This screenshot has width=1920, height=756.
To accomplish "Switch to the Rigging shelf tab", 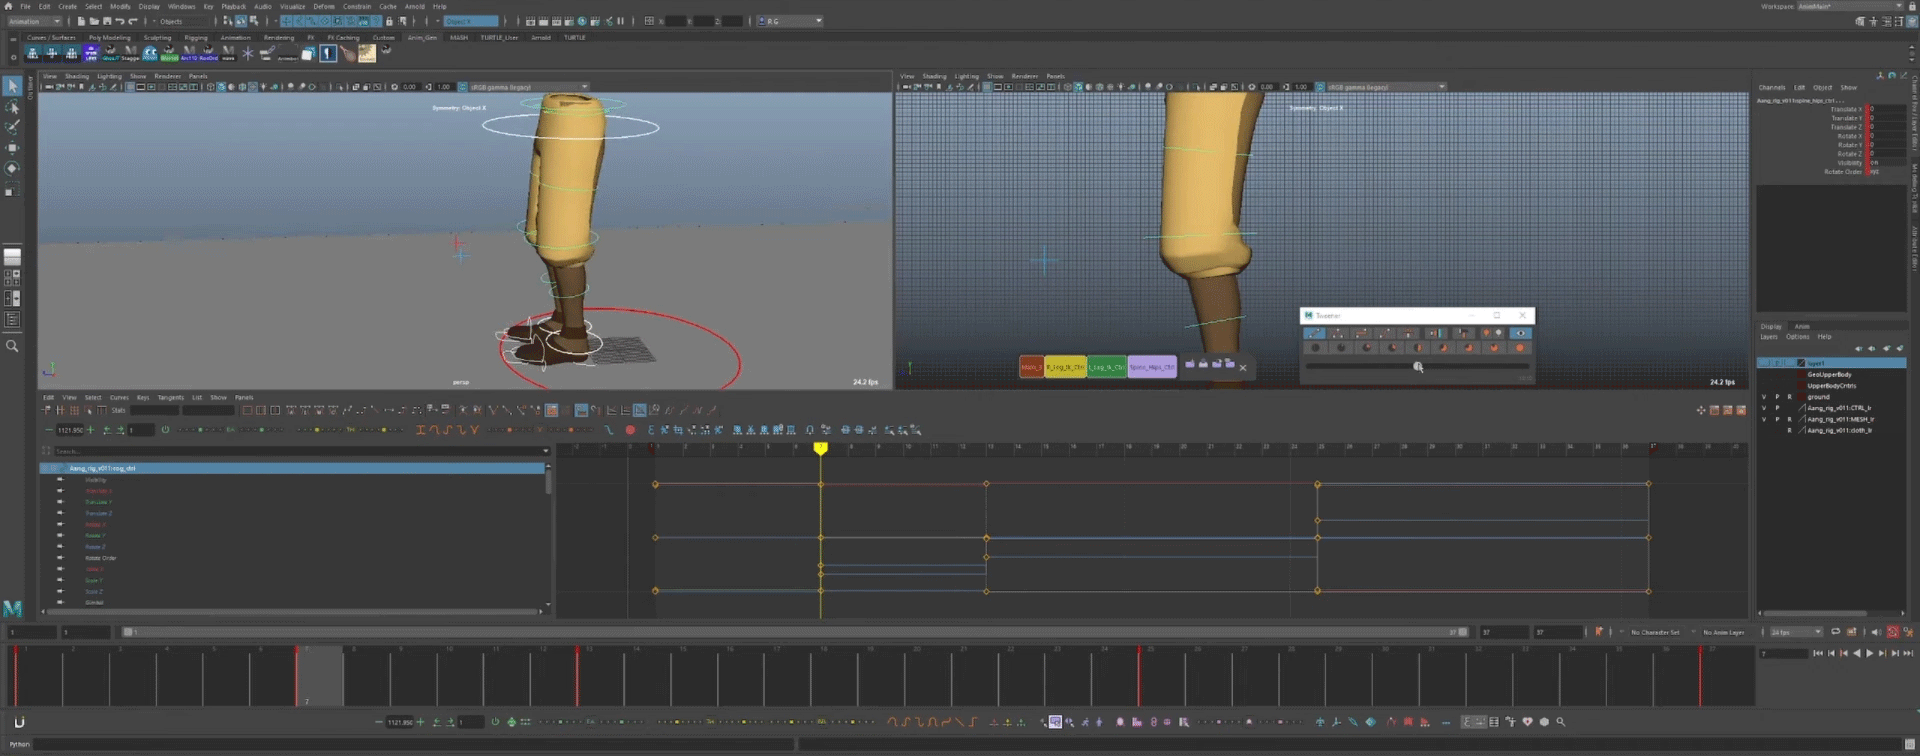I will pos(195,38).
